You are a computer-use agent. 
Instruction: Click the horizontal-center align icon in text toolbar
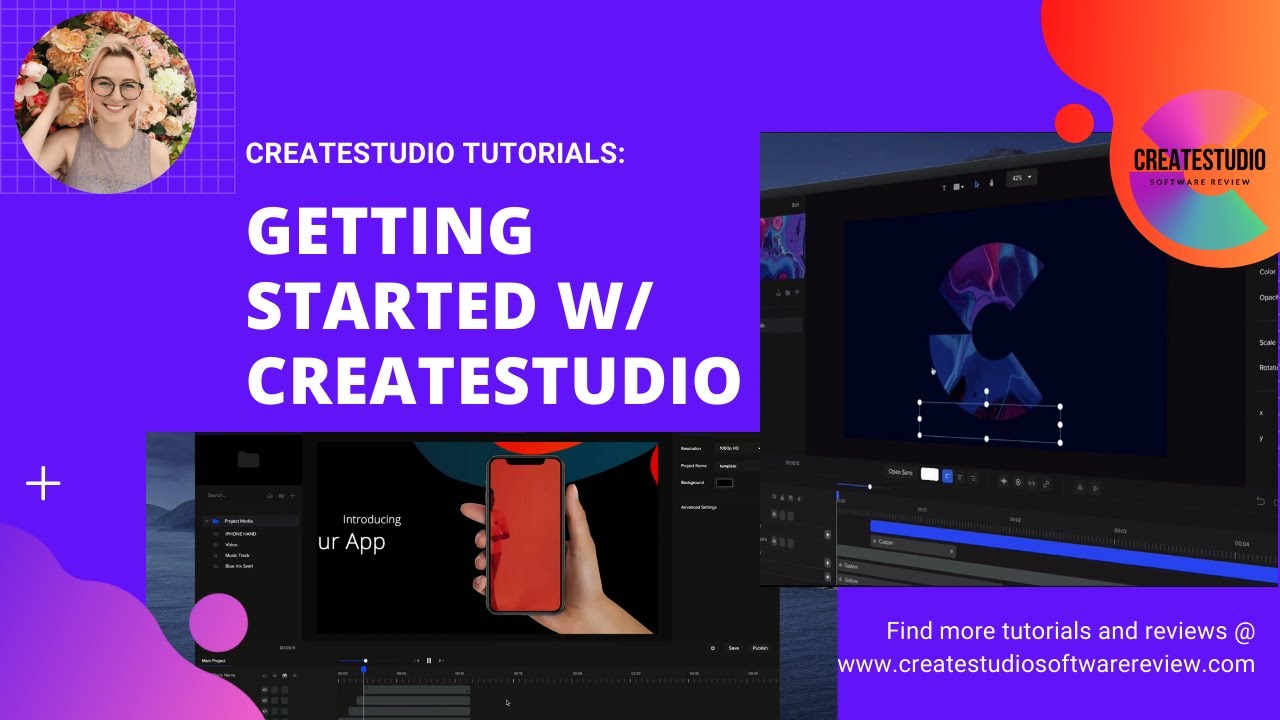click(x=1004, y=481)
